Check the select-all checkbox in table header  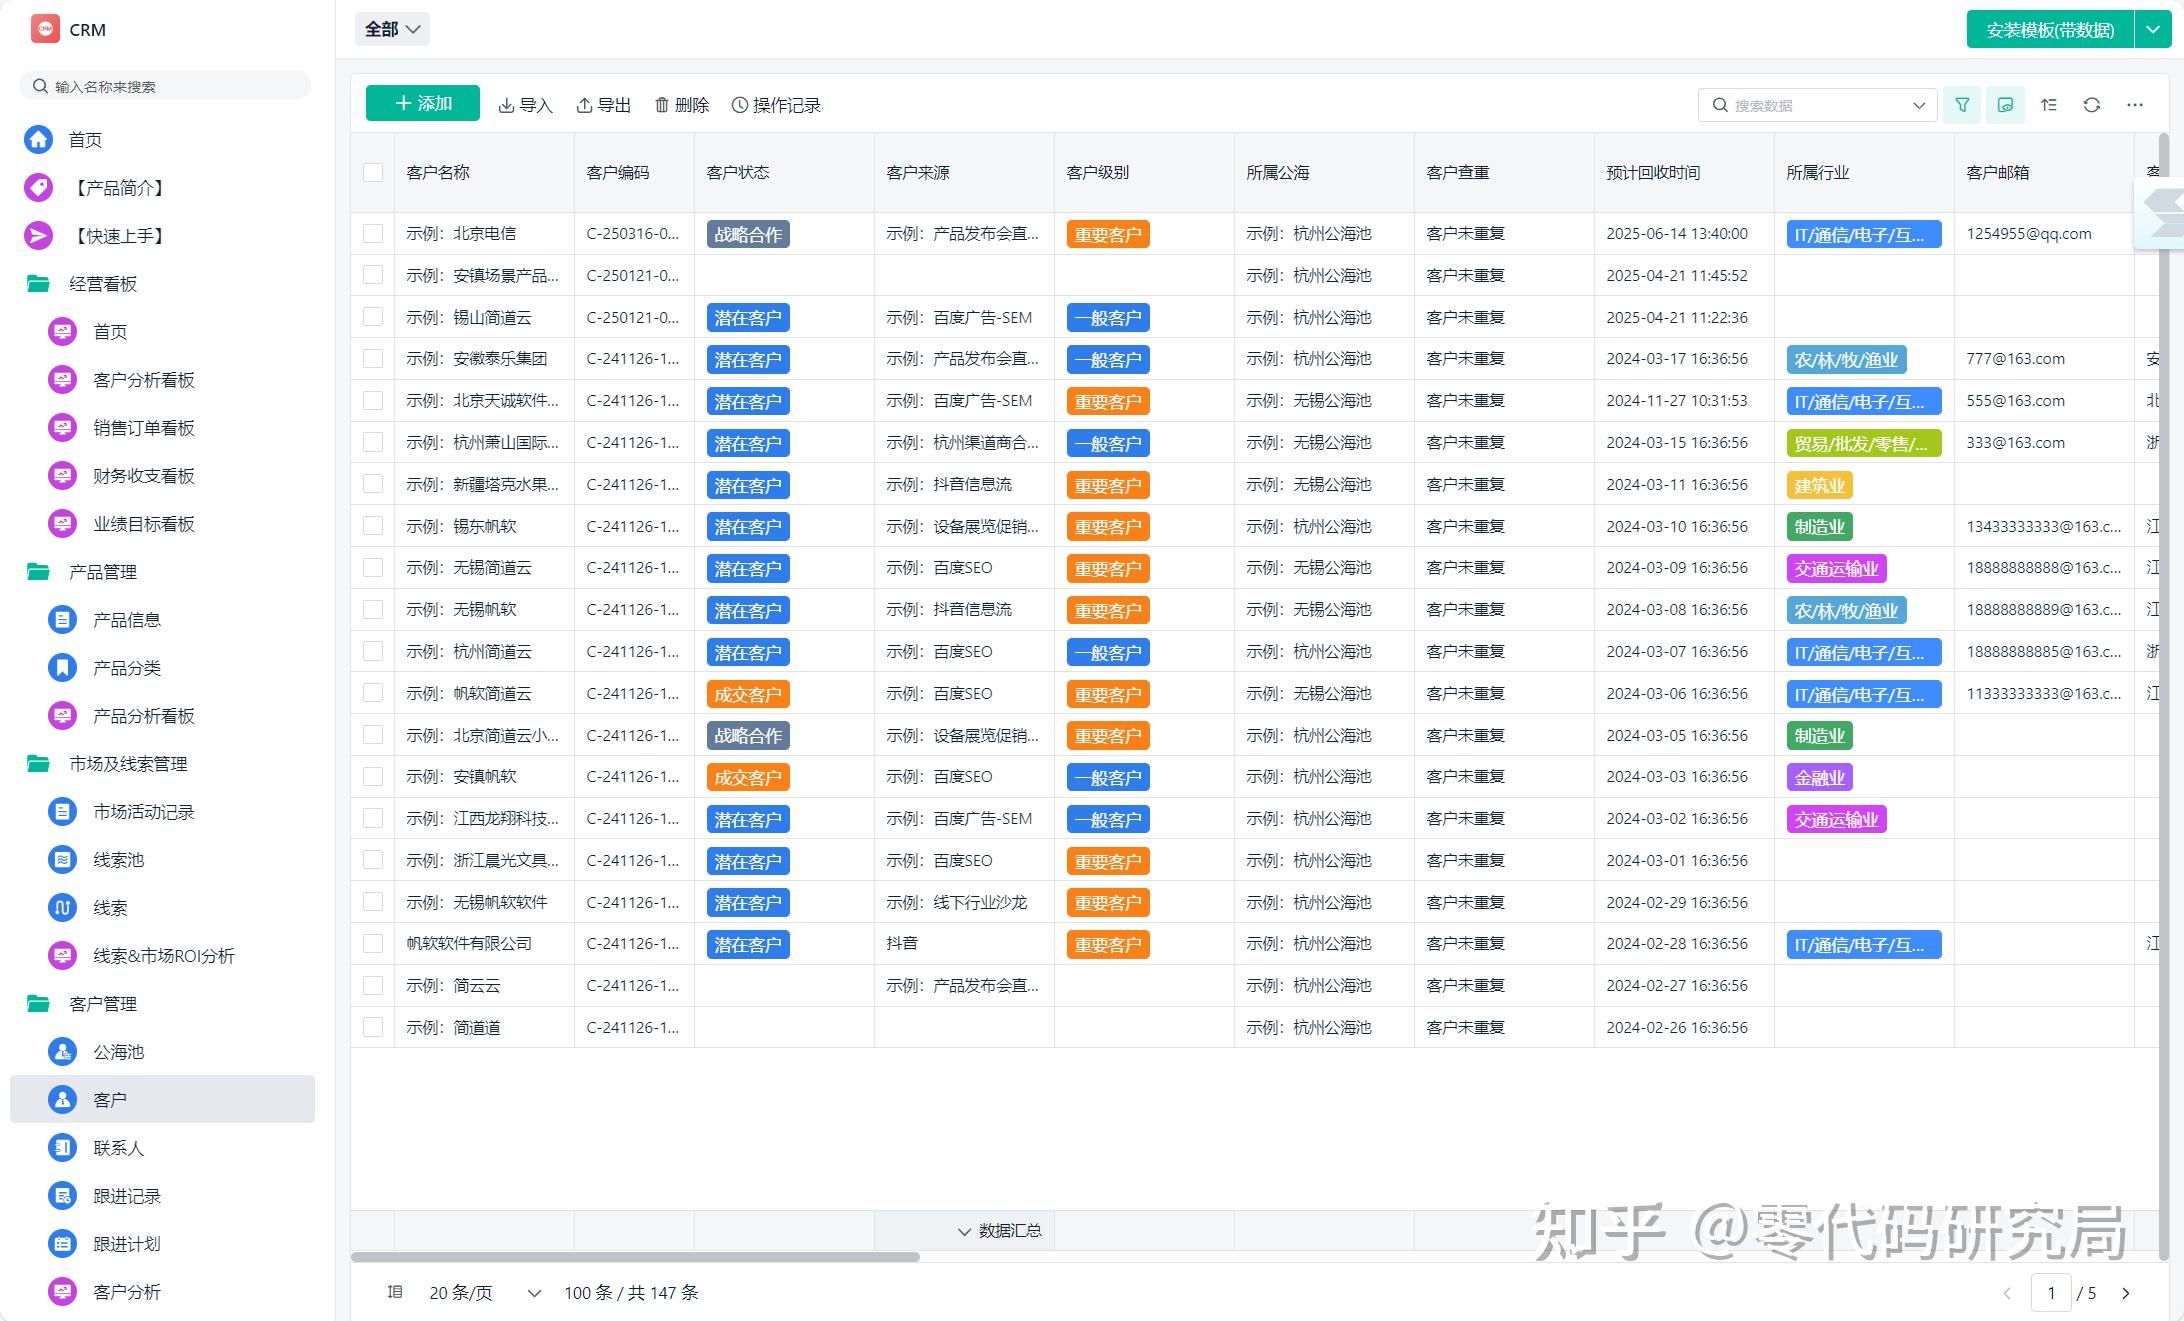pos(372,172)
